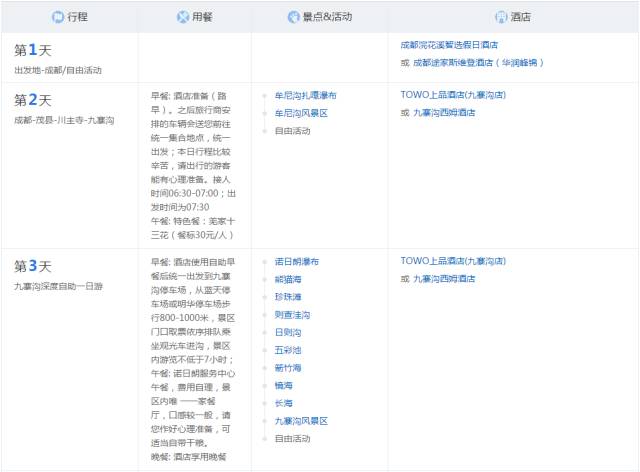Open 牟尼沟扎嘎瀑布 attraction link
The width and height of the screenshot is (640, 472).
click(x=305, y=96)
